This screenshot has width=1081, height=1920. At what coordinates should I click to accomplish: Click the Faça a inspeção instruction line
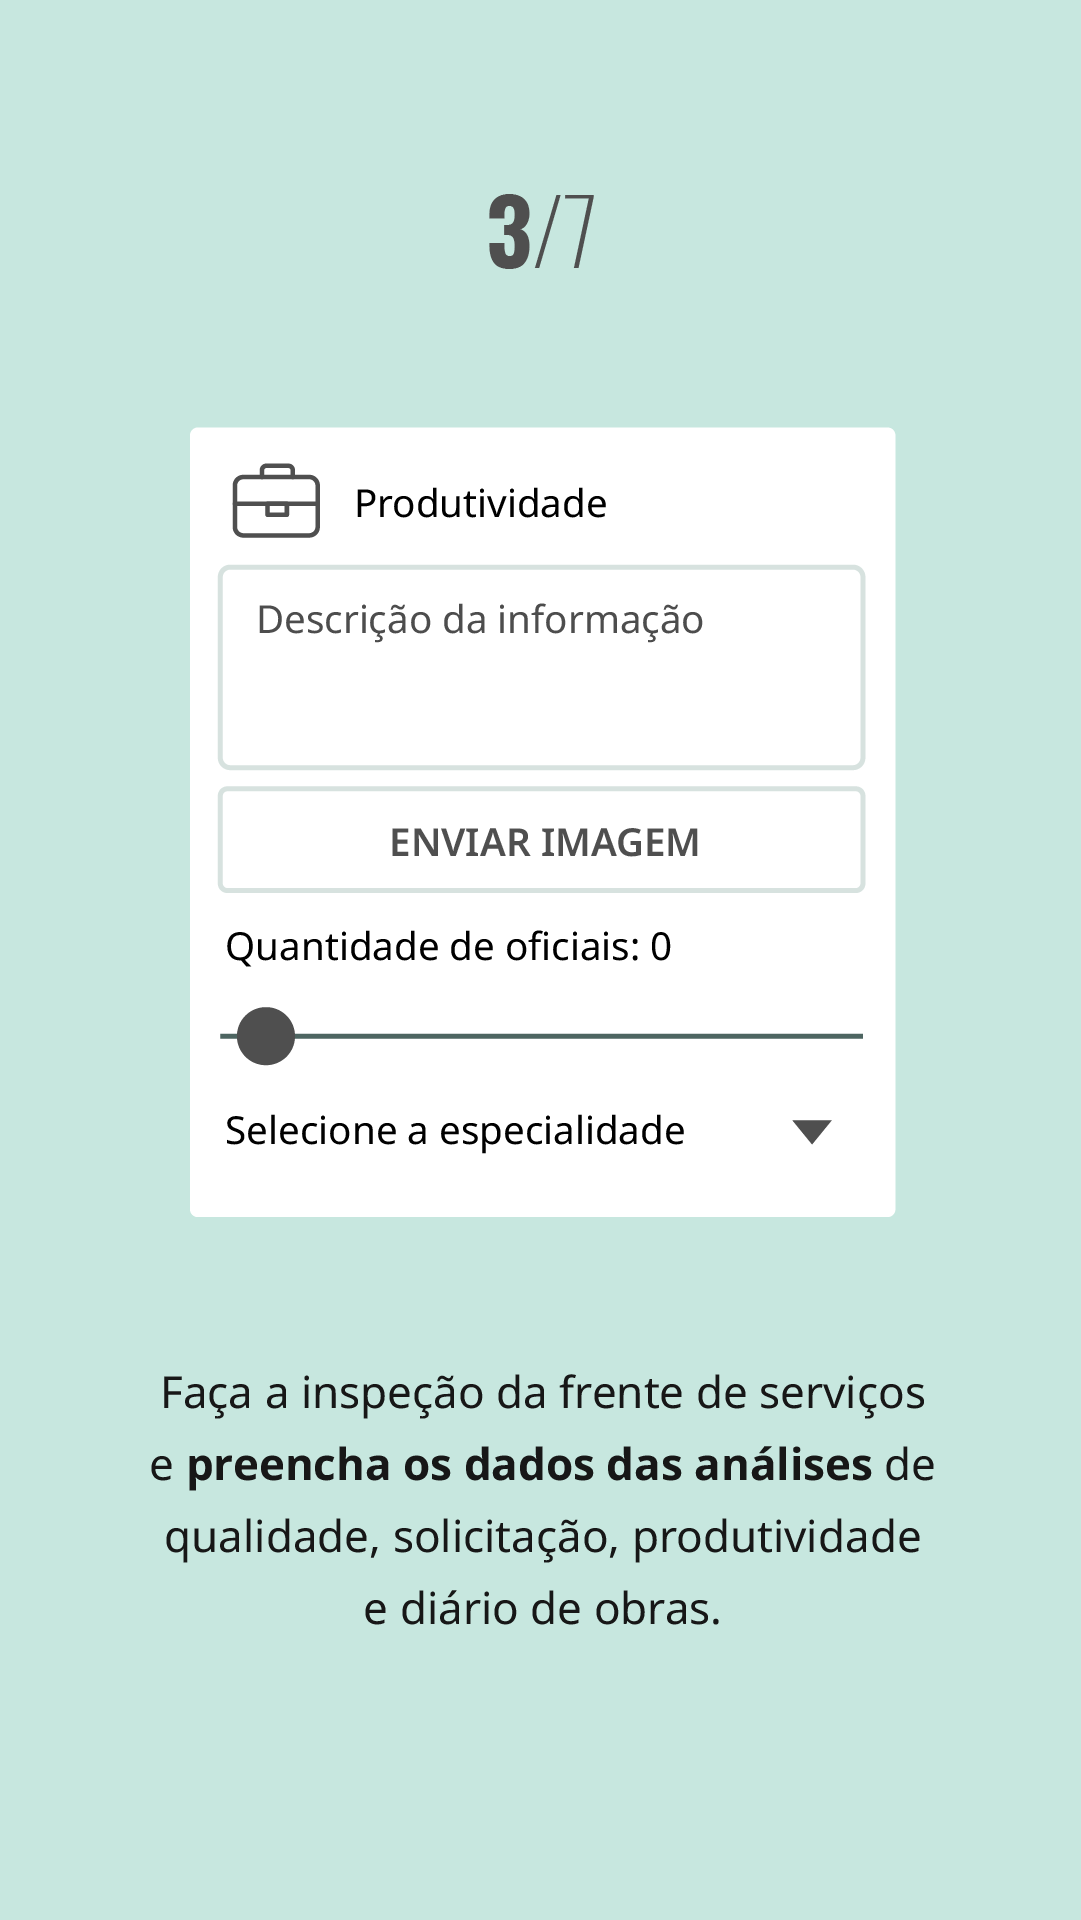point(542,1393)
